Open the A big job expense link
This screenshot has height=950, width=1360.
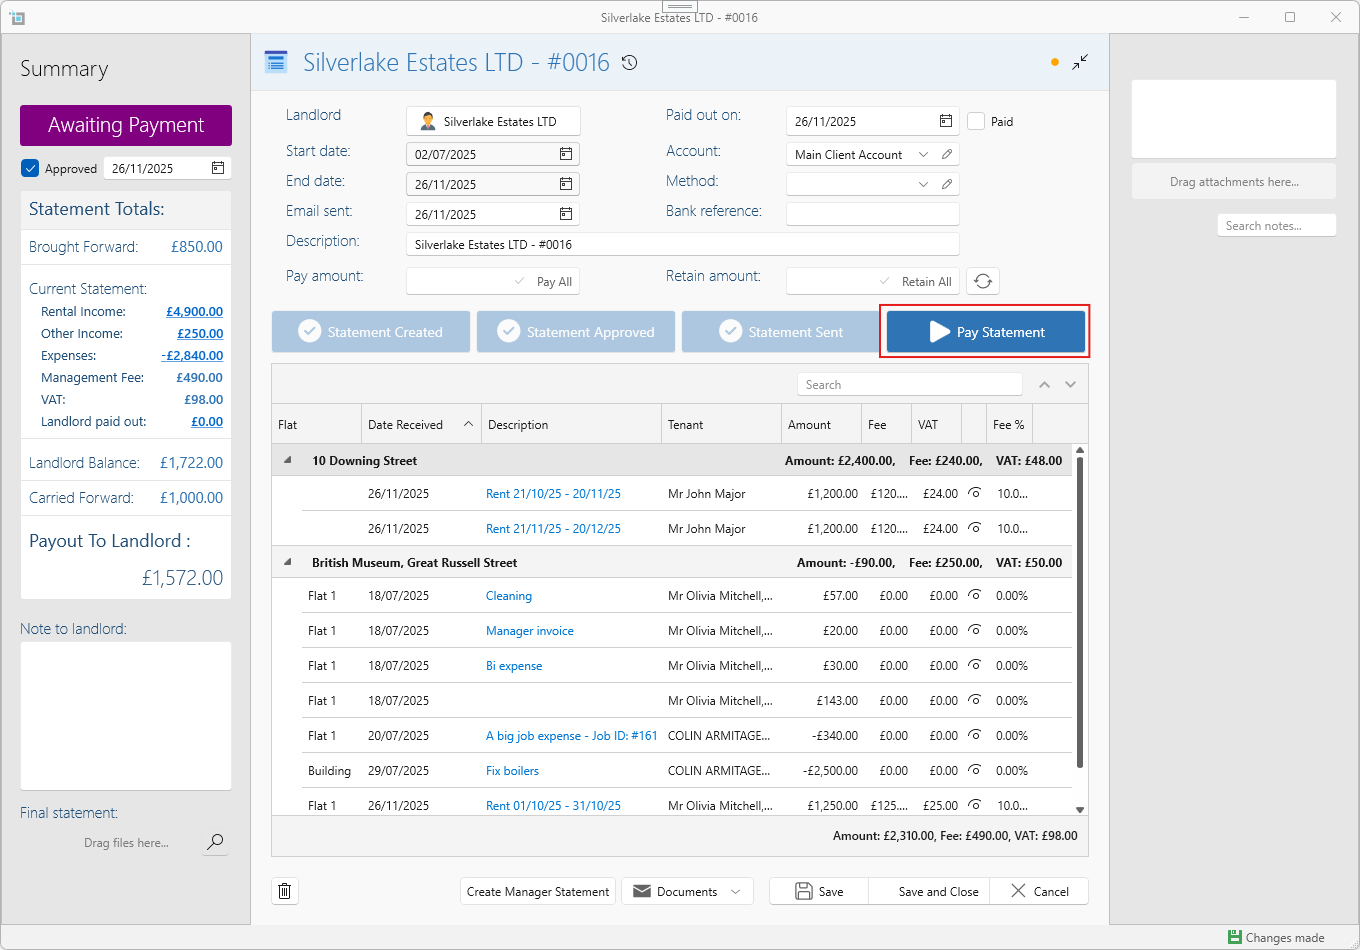[x=572, y=736]
